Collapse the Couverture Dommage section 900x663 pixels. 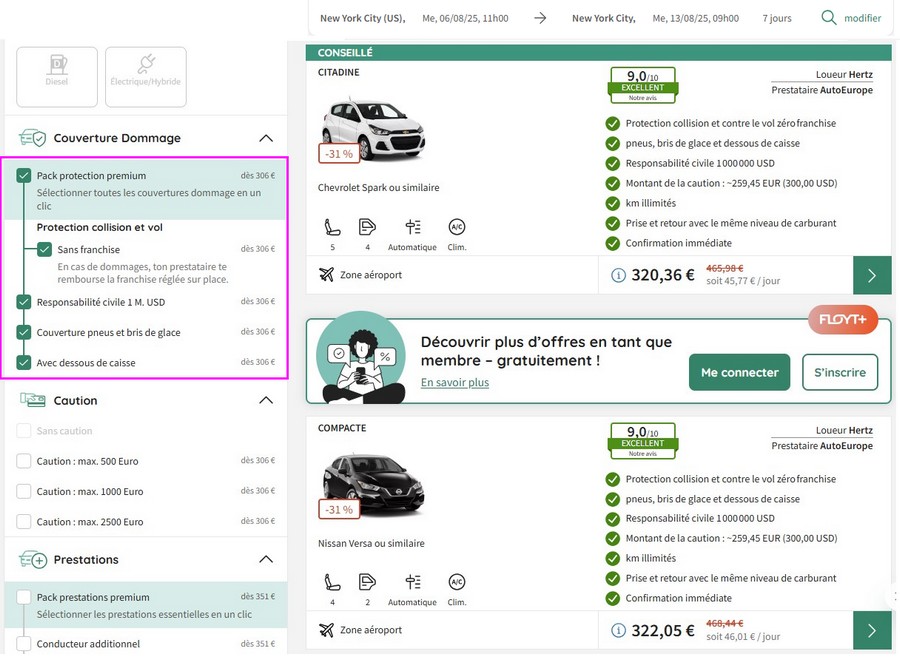[x=265, y=138]
